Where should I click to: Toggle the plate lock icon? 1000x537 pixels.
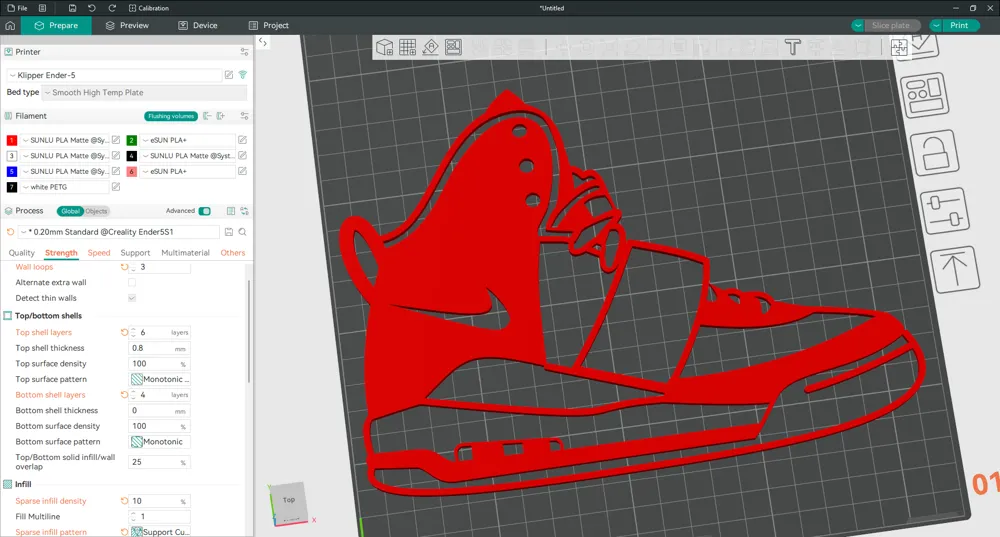click(934, 152)
